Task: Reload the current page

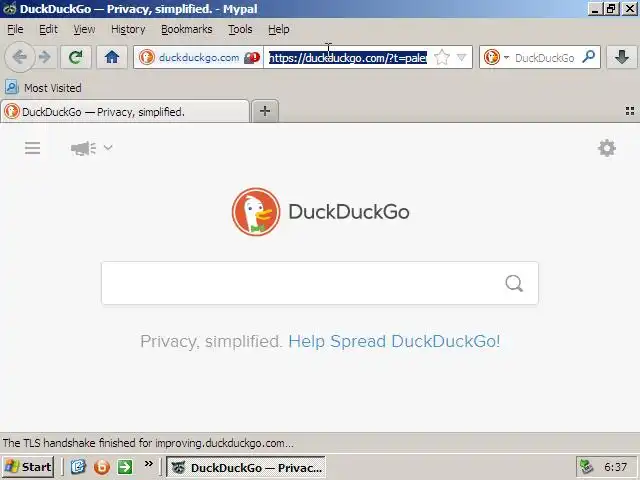Action: [x=76, y=57]
